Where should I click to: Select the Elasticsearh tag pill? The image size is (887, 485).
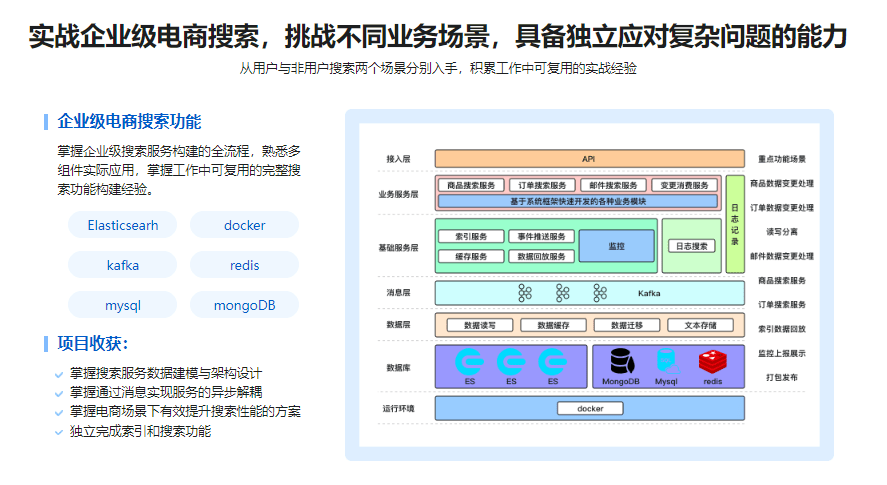pyautogui.click(x=123, y=225)
